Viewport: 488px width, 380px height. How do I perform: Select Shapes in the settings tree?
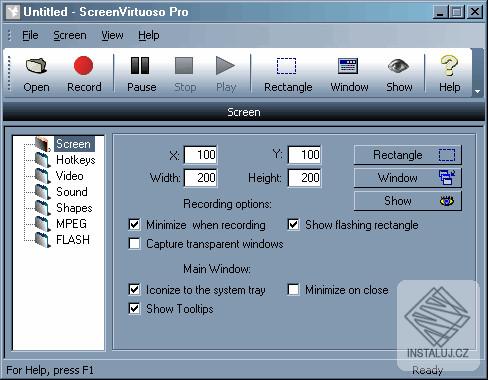(74, 208)
